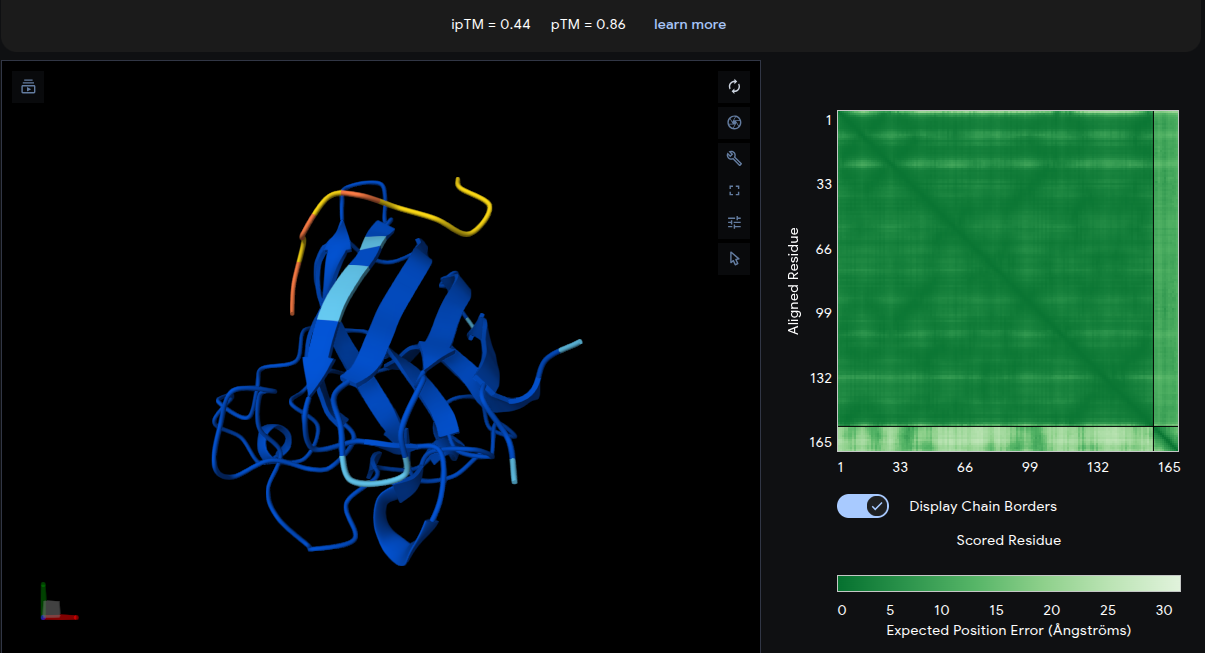This screenshot has width=1205, height=653.
Task: Open the wrench settings panel
Action: coord(734,158)
